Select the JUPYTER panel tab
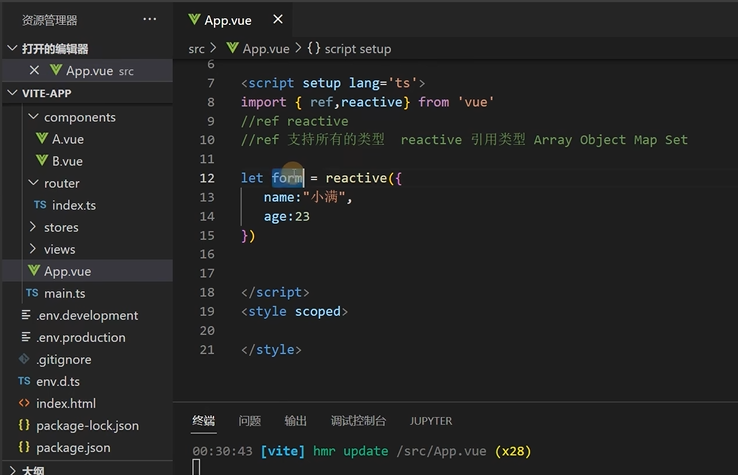 (431, 421)
